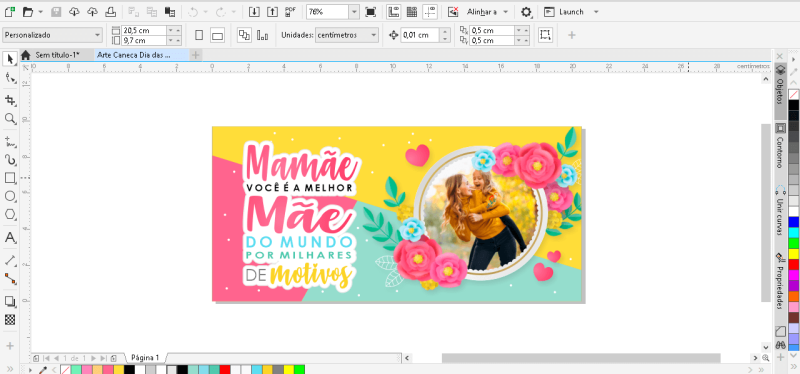Click the paste special icon
Image resolution: width=800 pixels, height=374 pixels.
click(170, 11)
